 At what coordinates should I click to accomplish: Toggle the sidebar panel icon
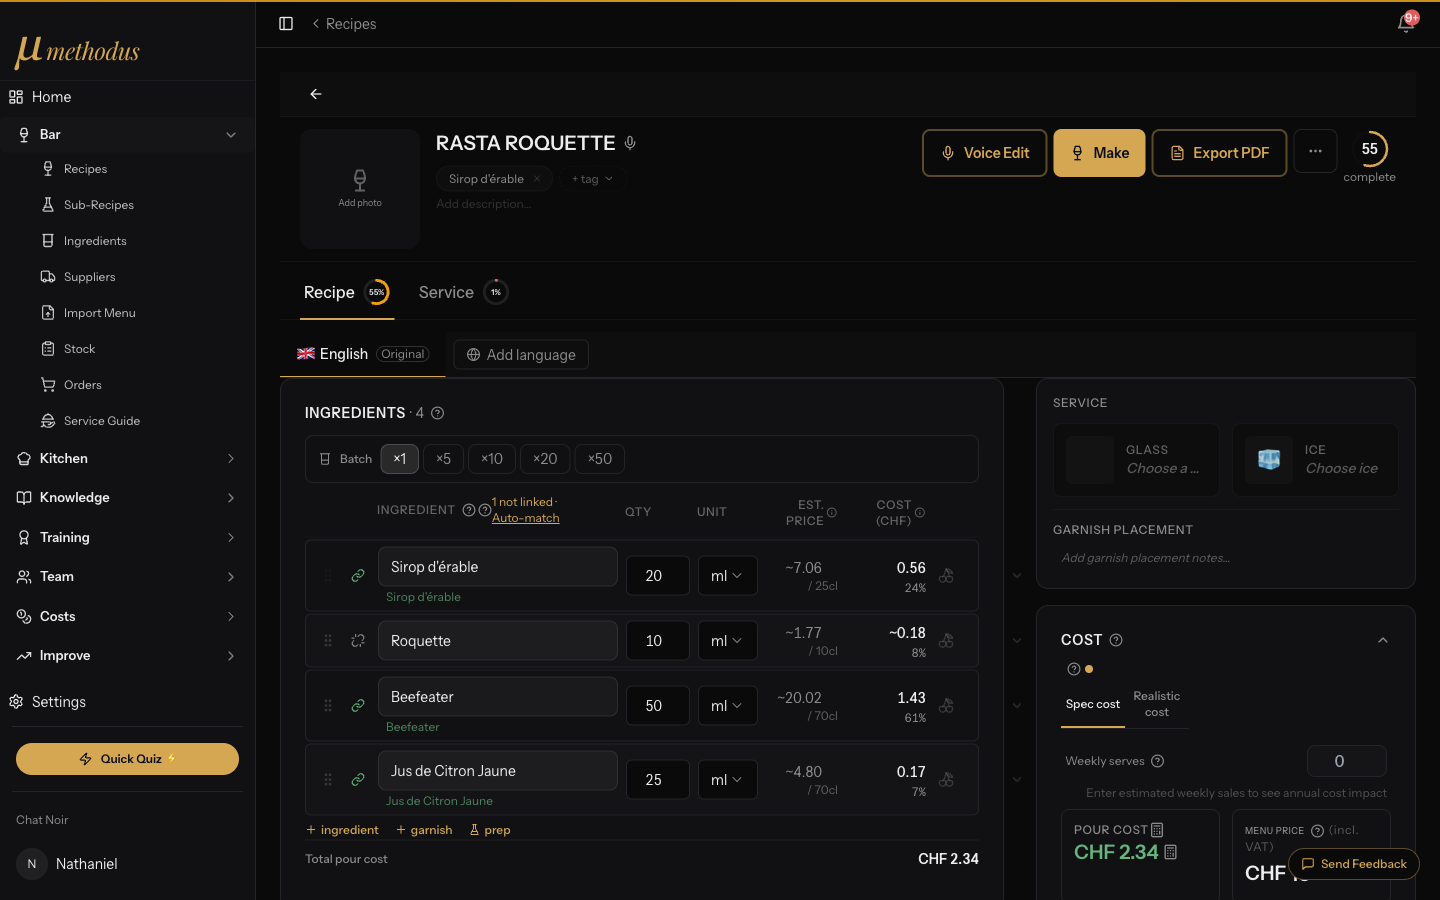click(x=286, y=23)
